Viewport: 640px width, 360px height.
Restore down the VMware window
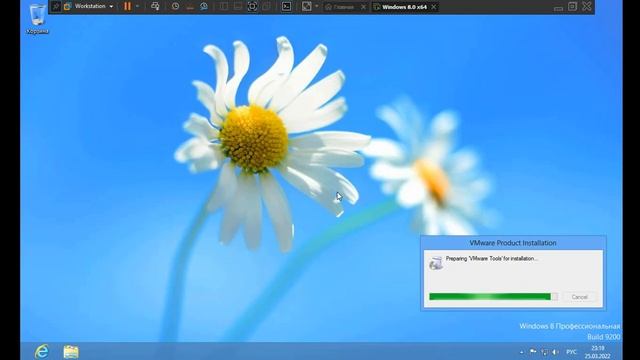tap(572, 7)
